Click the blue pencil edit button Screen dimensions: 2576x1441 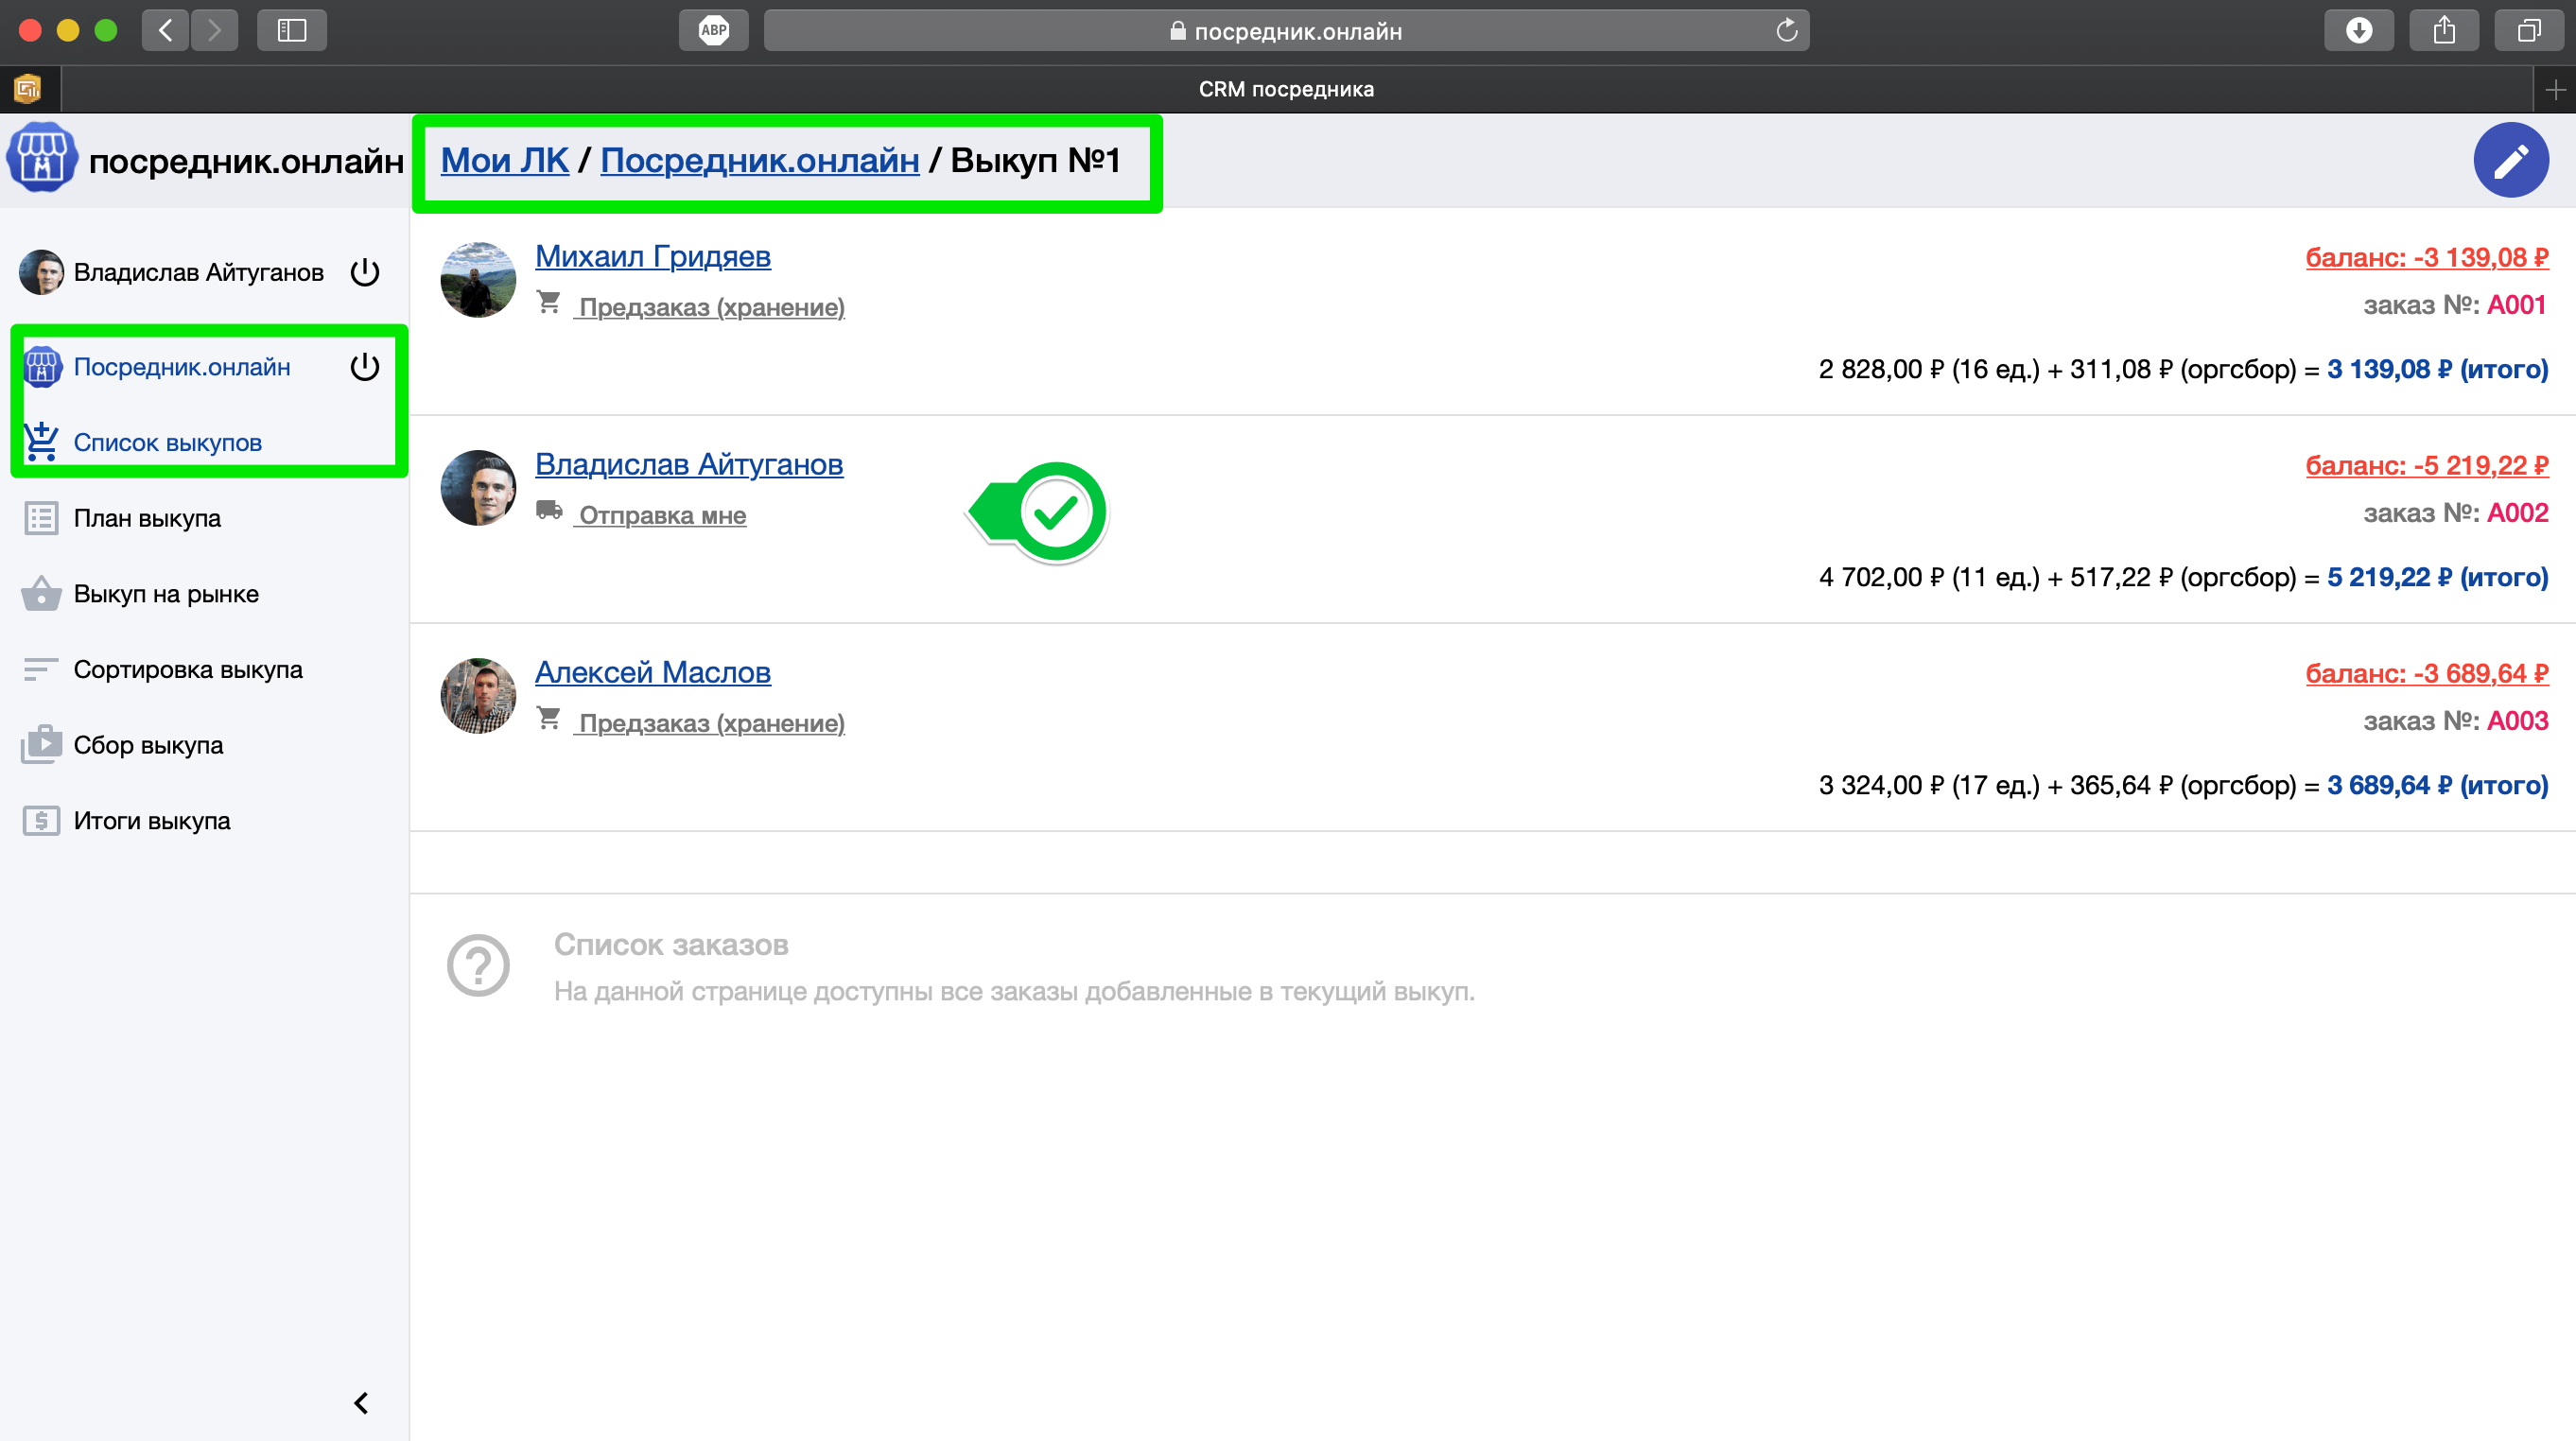click(x=2510, y=160)
